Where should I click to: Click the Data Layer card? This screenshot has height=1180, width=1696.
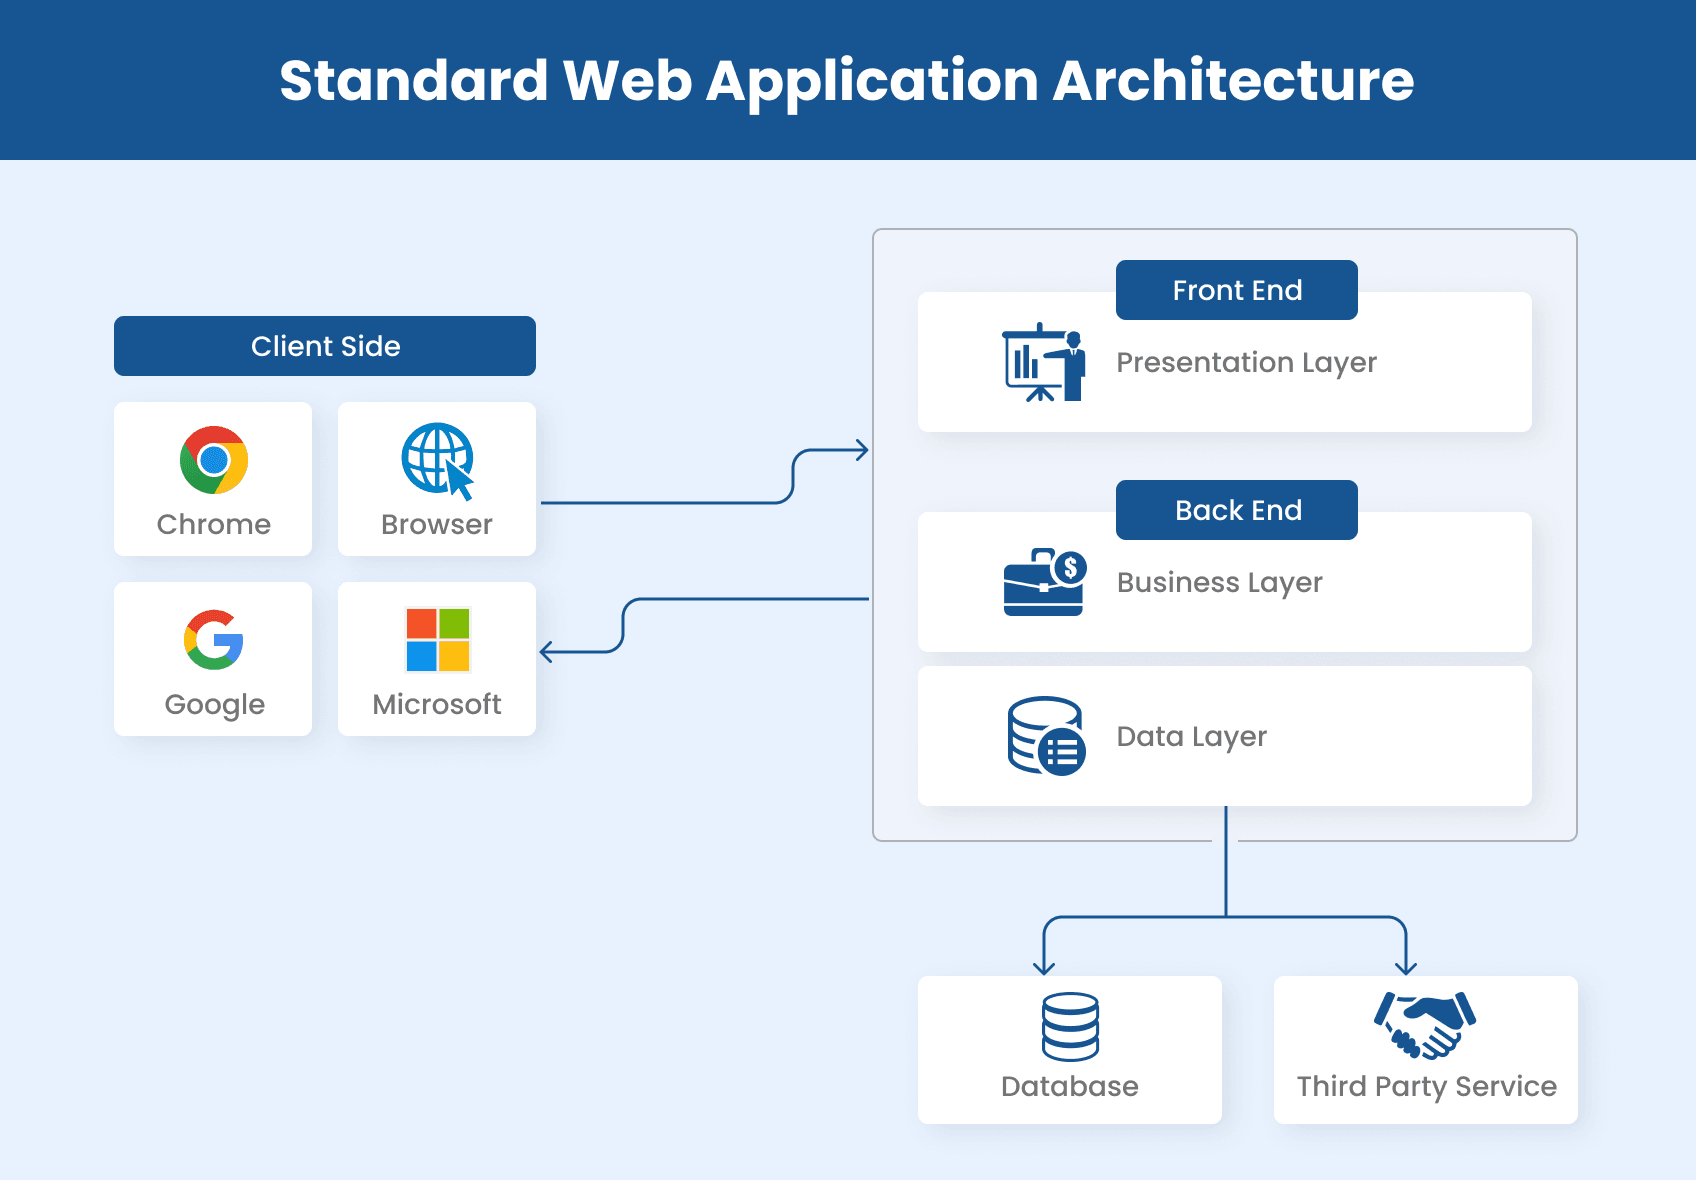pyautogui.click(x=1224, y=736)
